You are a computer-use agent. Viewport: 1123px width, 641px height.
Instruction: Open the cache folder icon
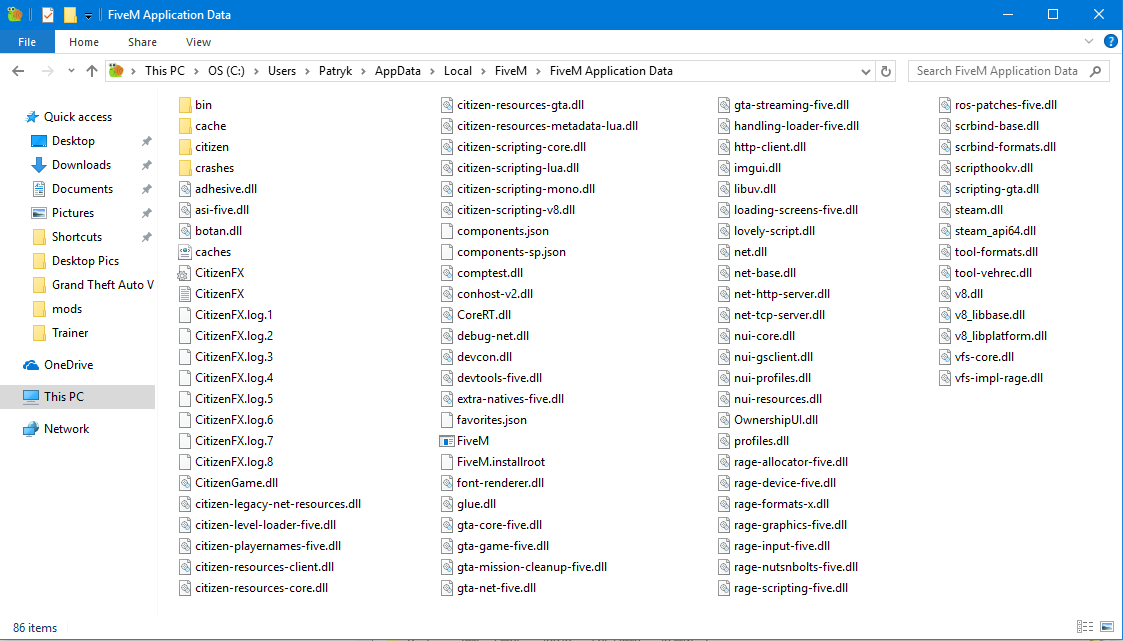pos(185,126)
